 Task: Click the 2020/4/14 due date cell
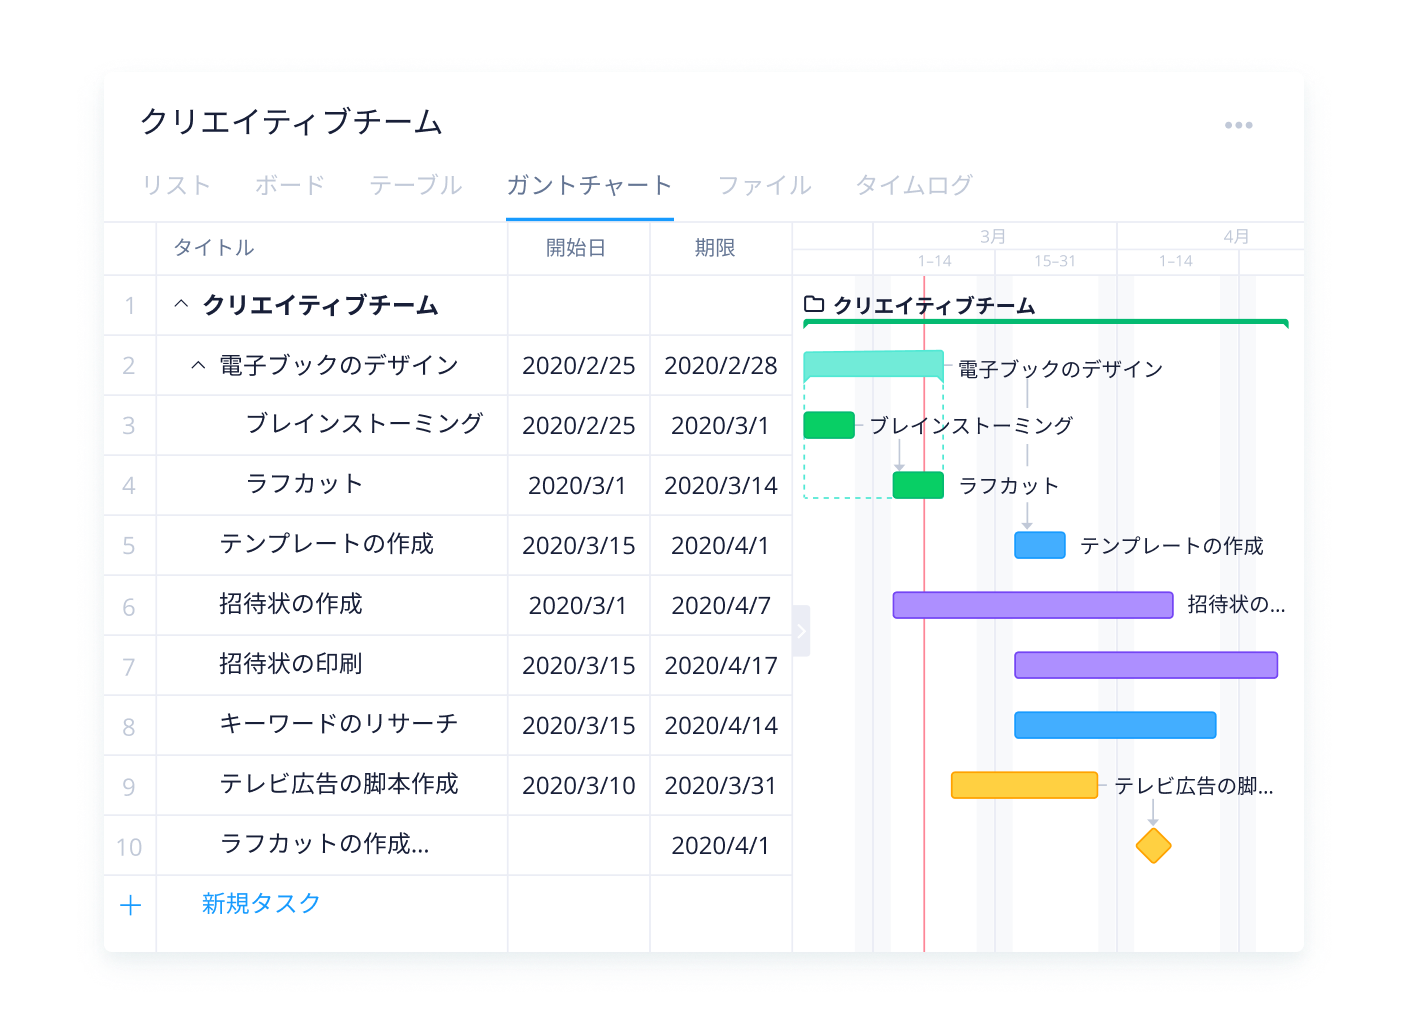pos(721,725)
